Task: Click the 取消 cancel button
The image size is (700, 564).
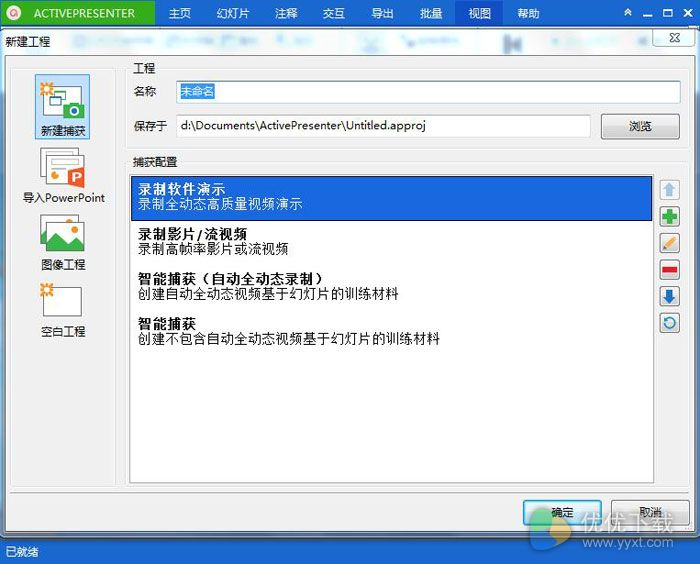Action: 650,512
